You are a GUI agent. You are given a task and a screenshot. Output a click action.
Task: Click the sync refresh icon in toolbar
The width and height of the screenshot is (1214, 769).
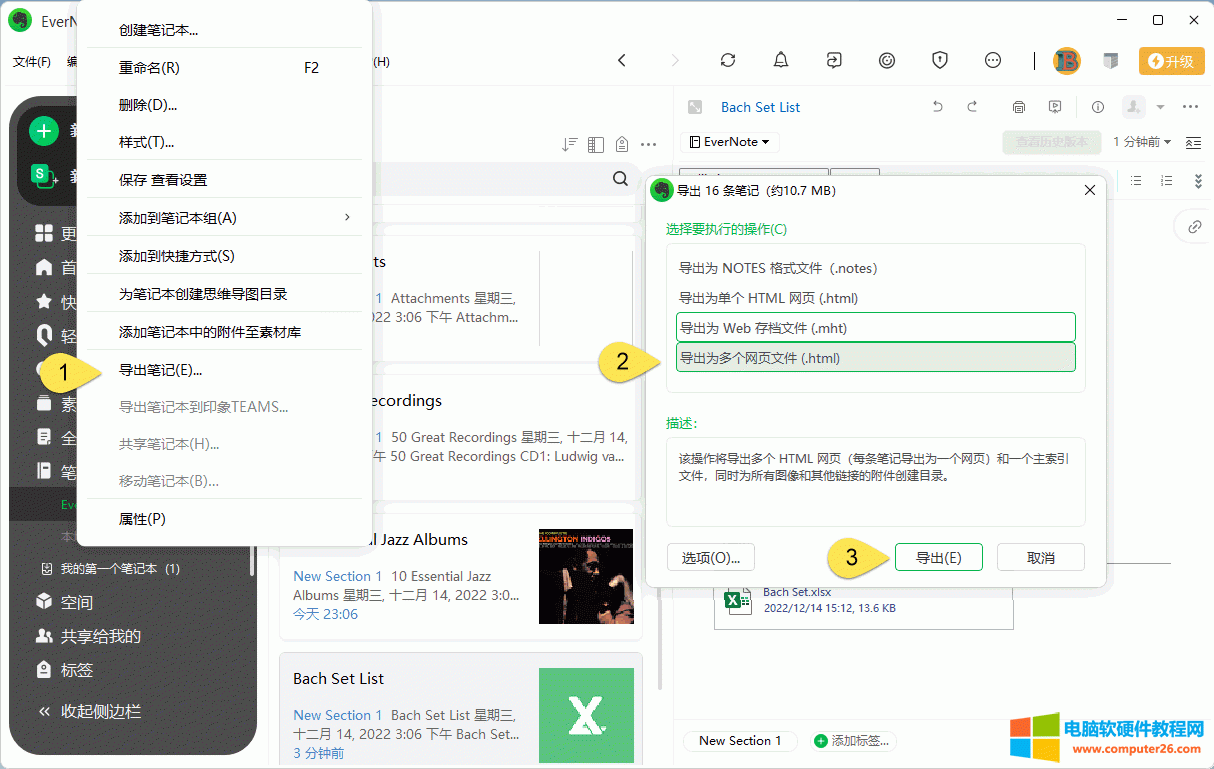click(x=728, y=61)
